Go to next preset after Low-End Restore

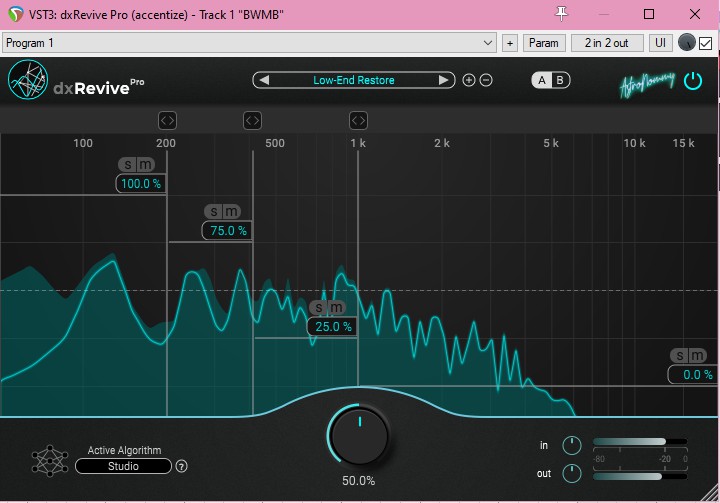coord(444,80)
